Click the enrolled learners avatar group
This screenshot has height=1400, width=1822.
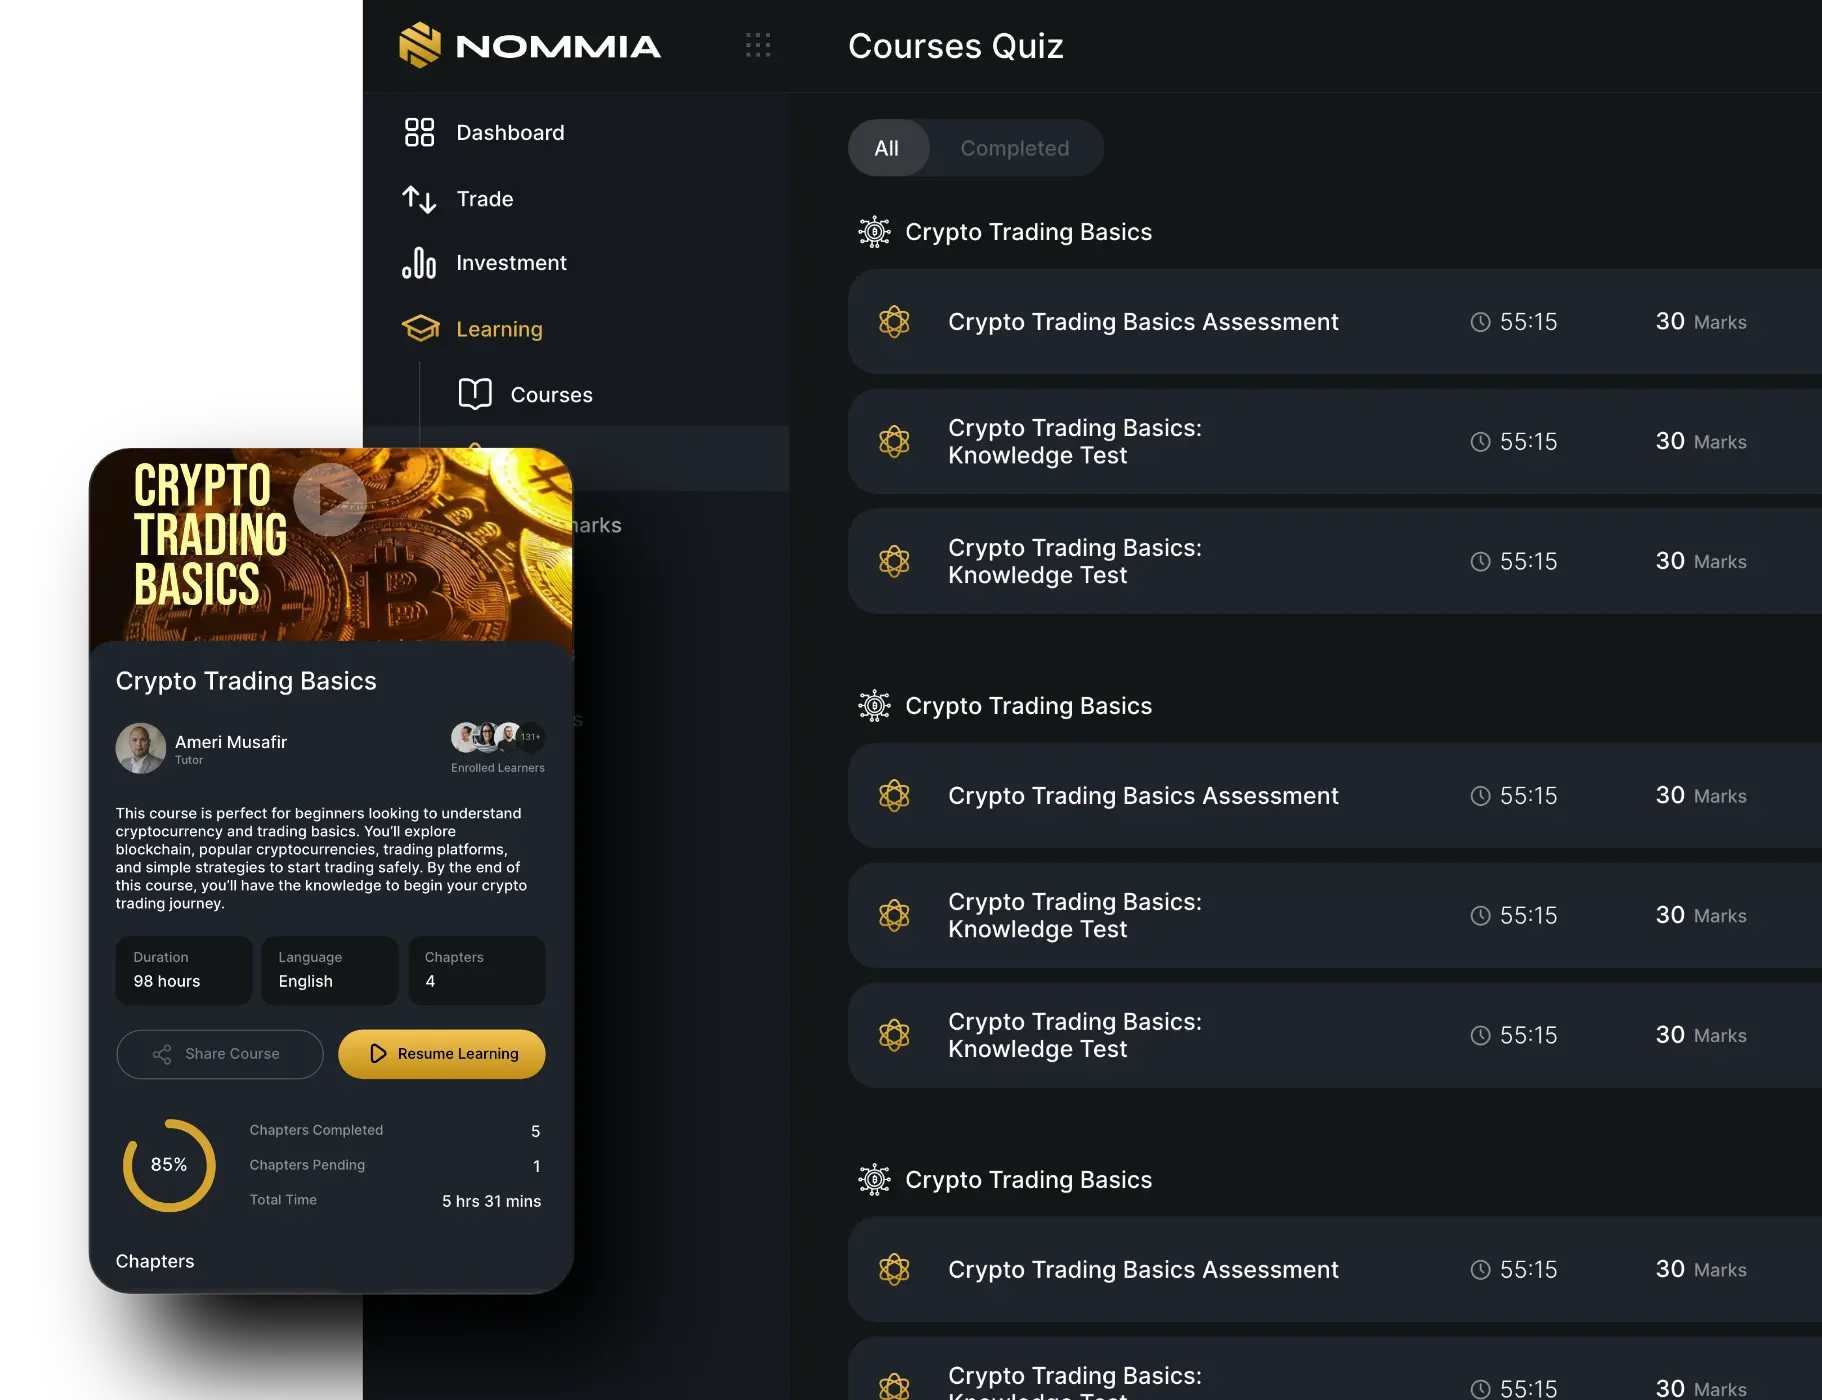point(497,738)
